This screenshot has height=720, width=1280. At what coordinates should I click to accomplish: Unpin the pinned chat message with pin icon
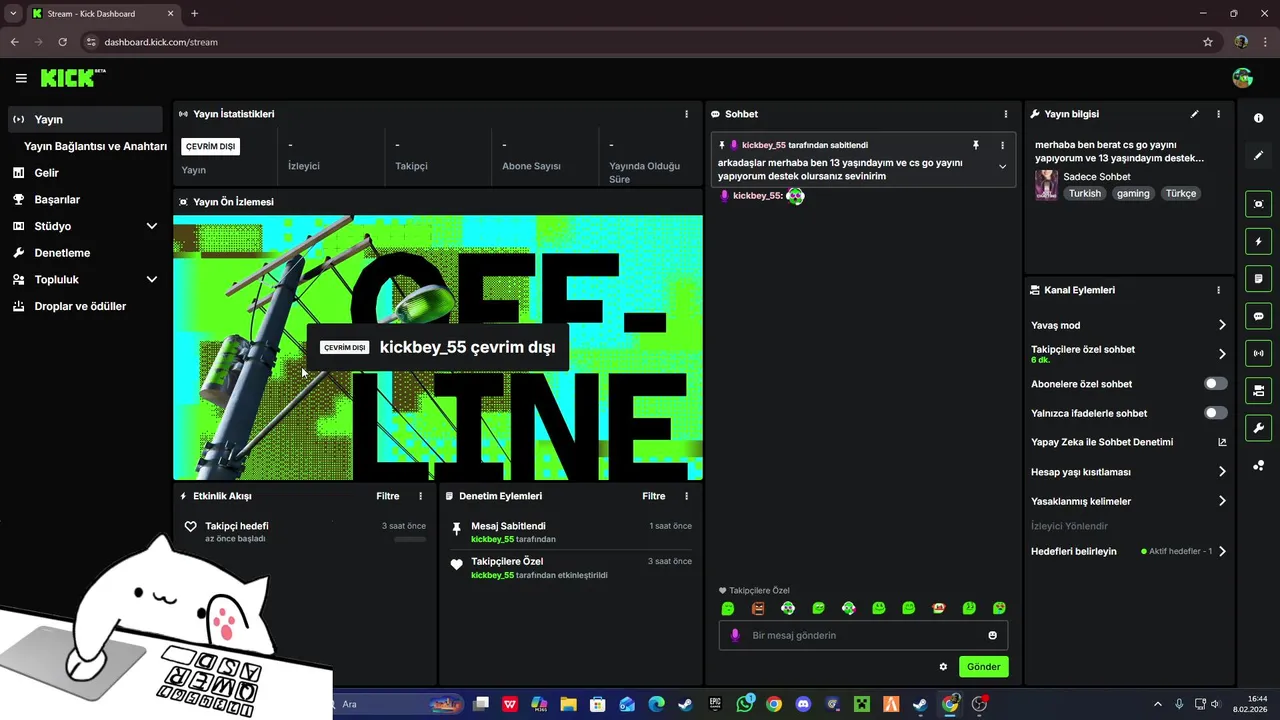point(976,145)
